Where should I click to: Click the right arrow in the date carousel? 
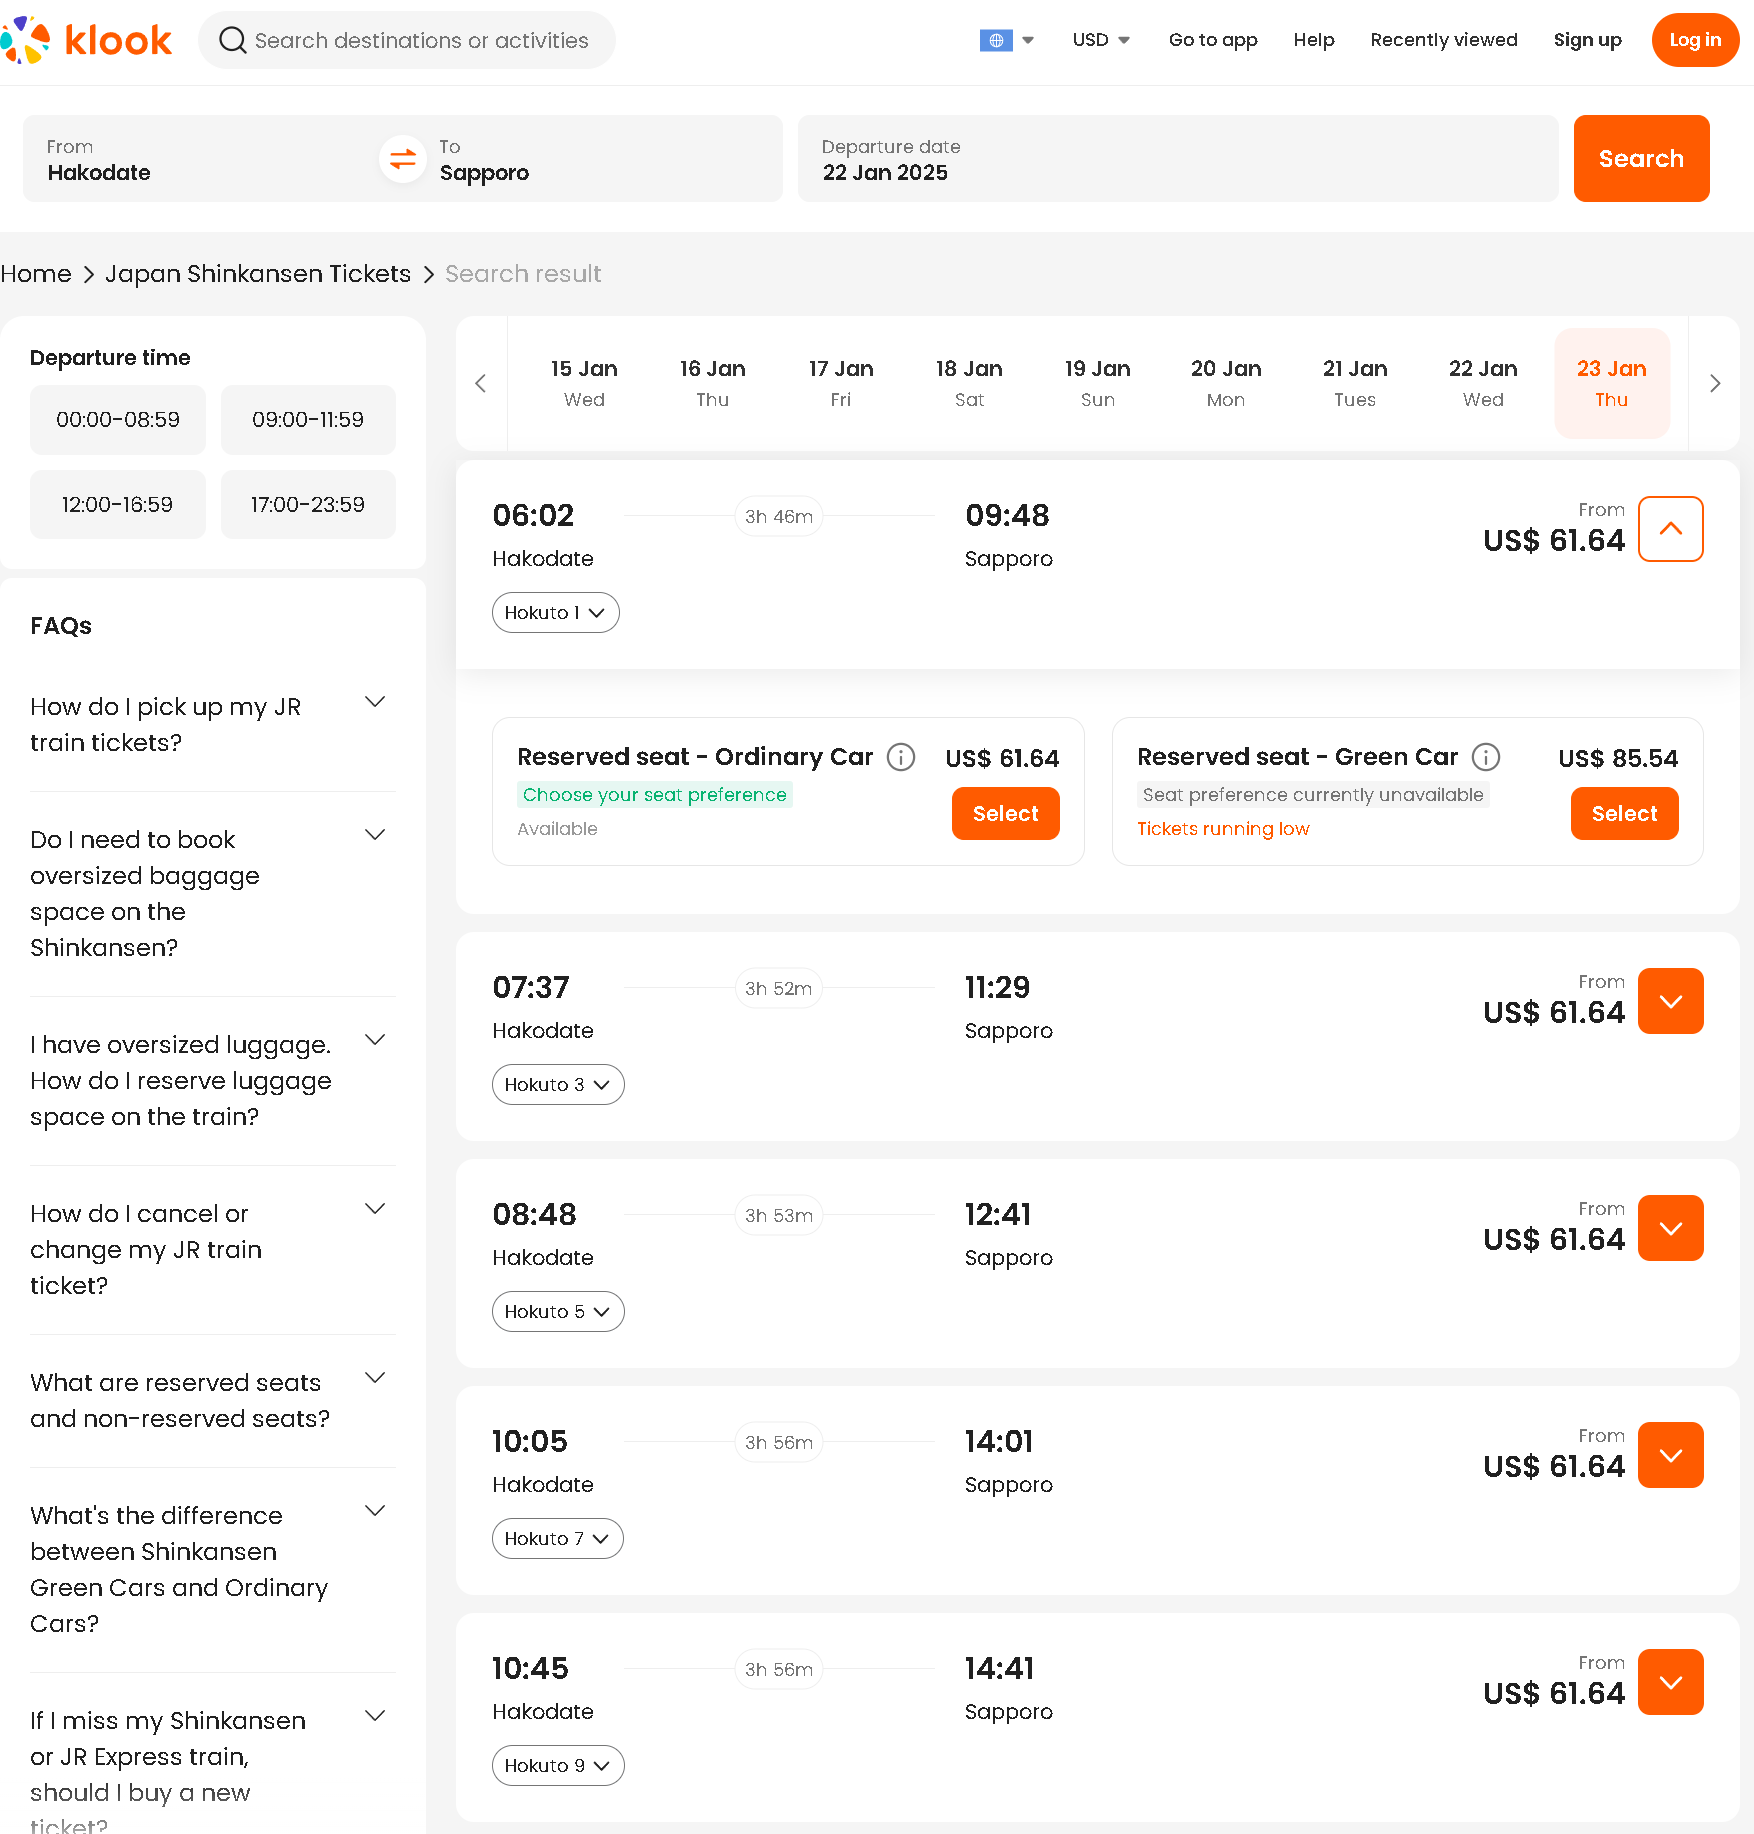[1715, 383]
